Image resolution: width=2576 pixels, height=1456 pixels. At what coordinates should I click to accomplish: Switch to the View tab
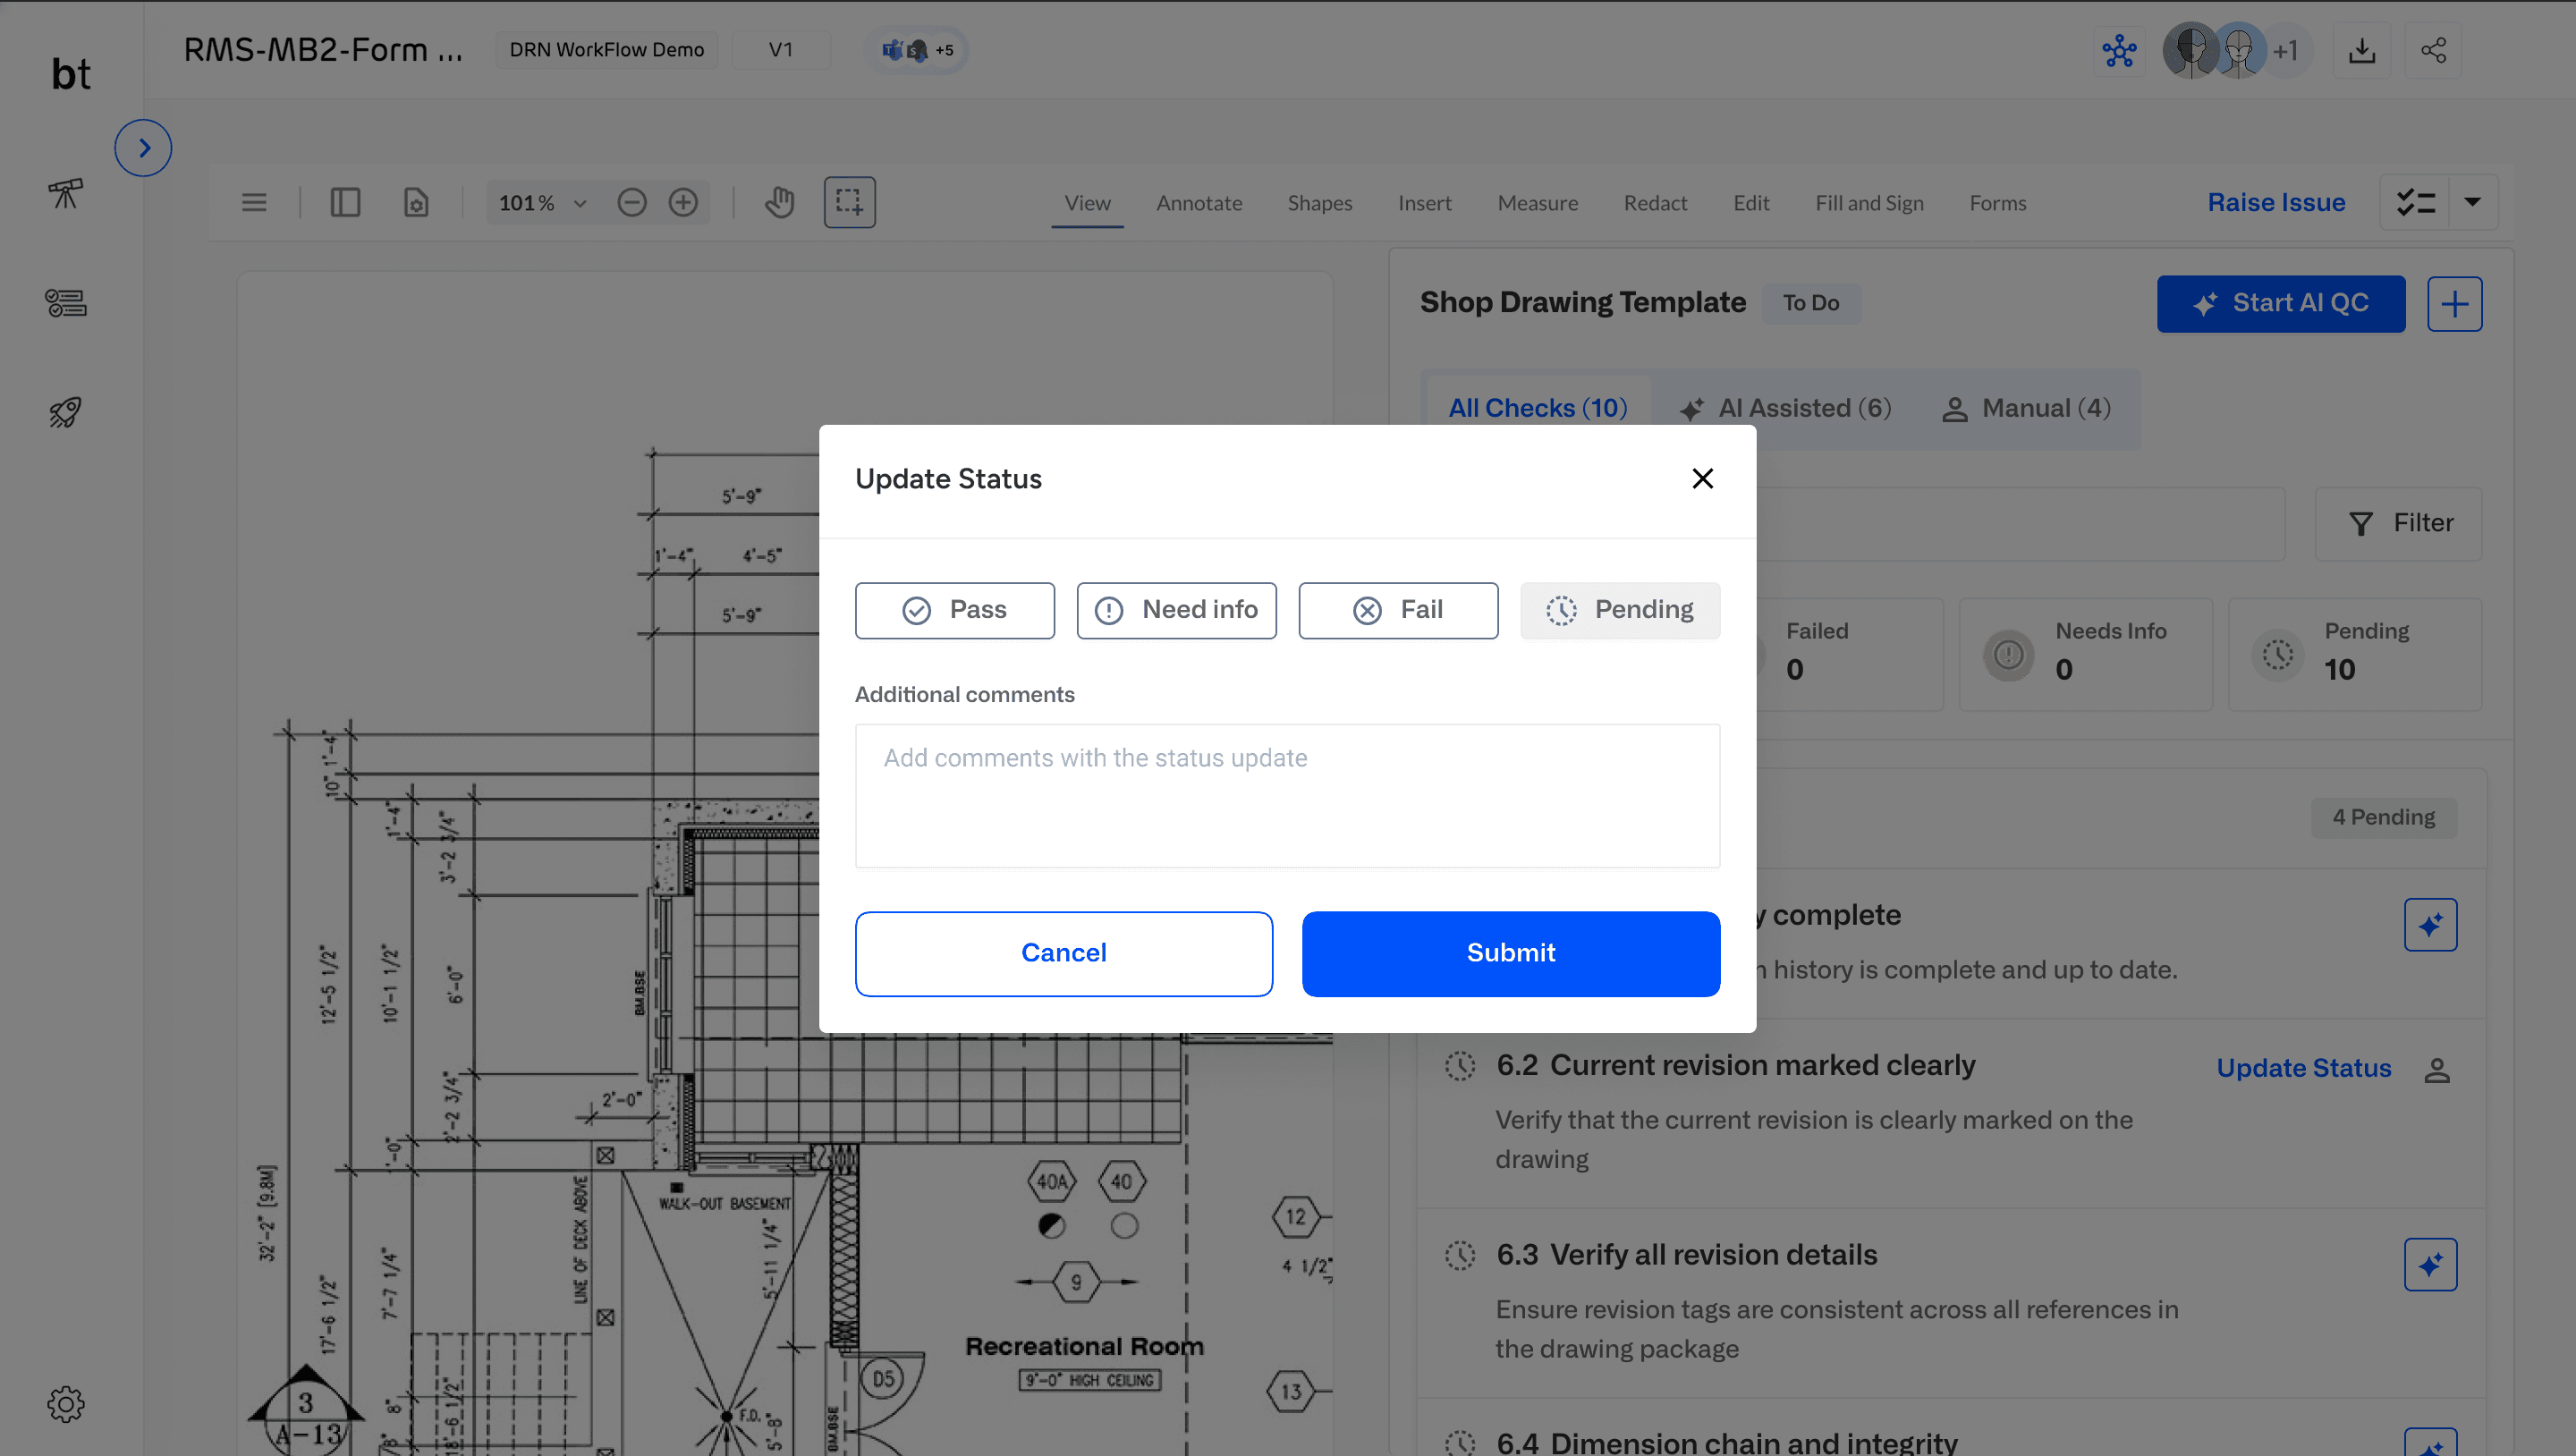[1087, 203]
